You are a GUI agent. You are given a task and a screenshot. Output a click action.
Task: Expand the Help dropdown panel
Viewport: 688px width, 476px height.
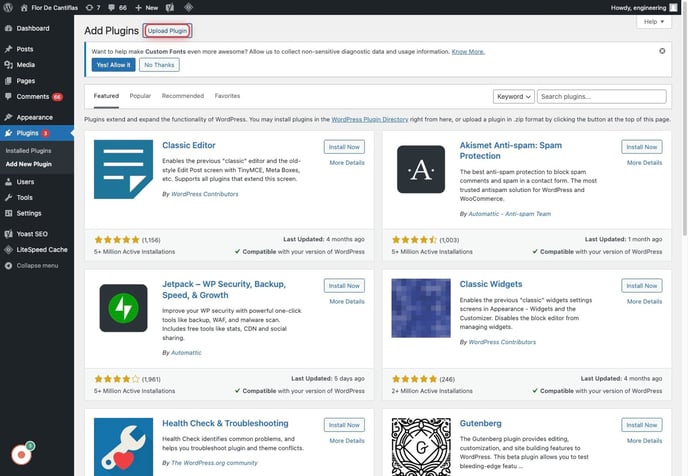click(654, 21)
